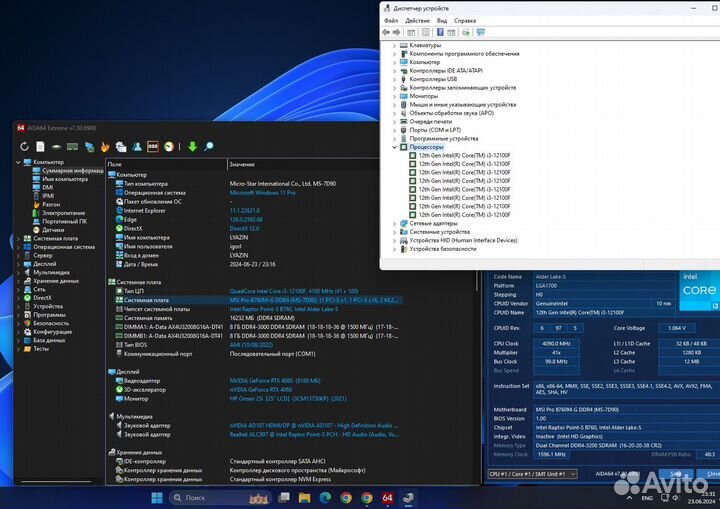This screenshot has height=509, width=720.
Task: Launch the disk benchmark icon in AIDA64 toolbar
Action: click(x=56, y=147)
